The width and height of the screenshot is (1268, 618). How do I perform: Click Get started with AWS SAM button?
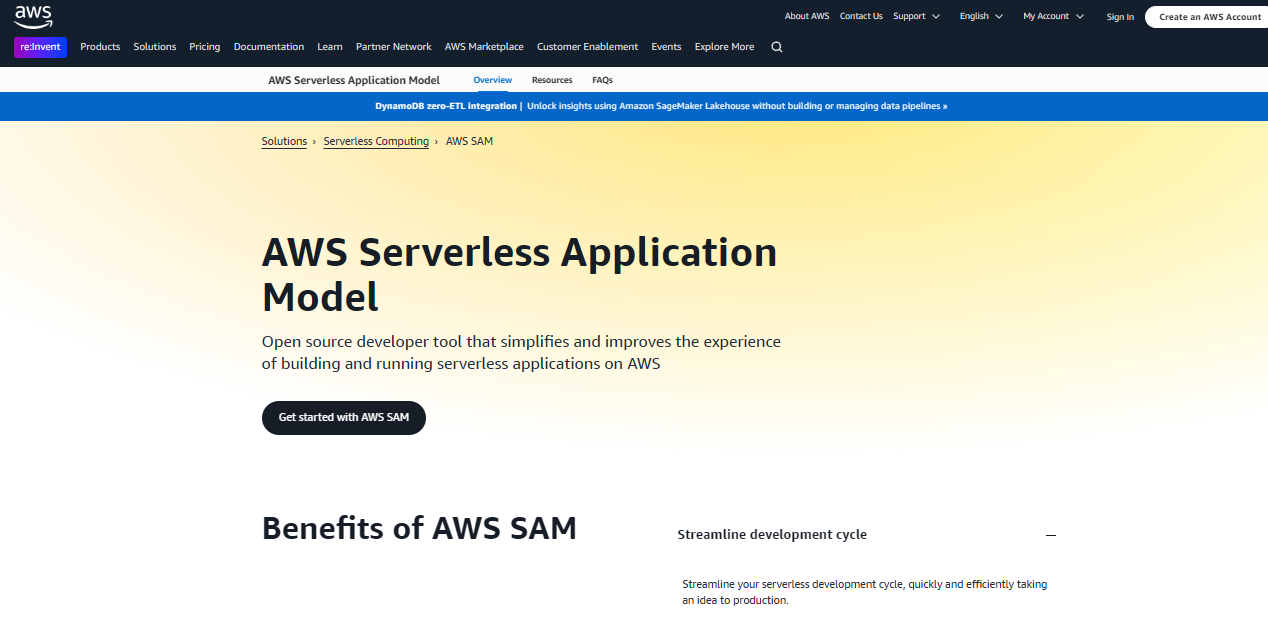(344, 418)
